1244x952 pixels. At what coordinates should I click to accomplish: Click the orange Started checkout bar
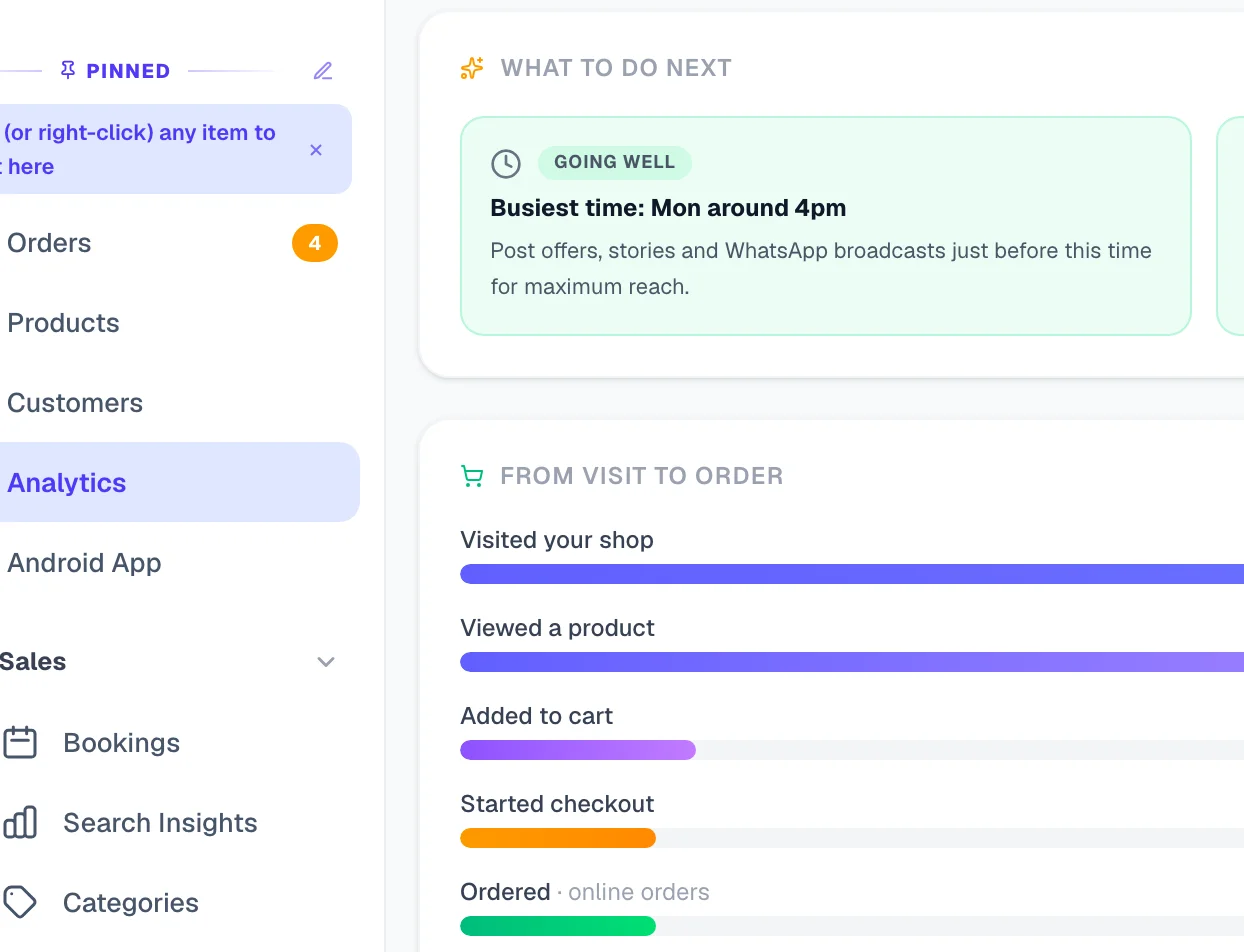[x=558, y=838]
